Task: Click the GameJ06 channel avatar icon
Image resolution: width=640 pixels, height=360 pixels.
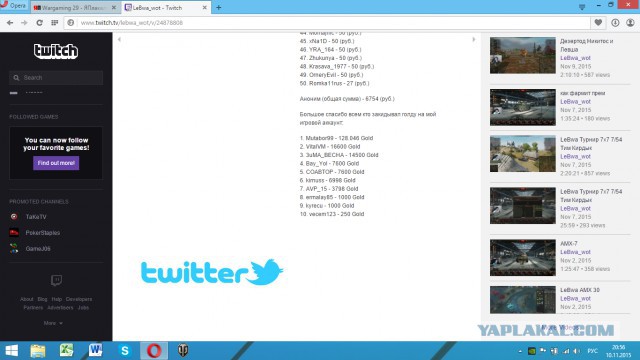Action: [14, 249]
